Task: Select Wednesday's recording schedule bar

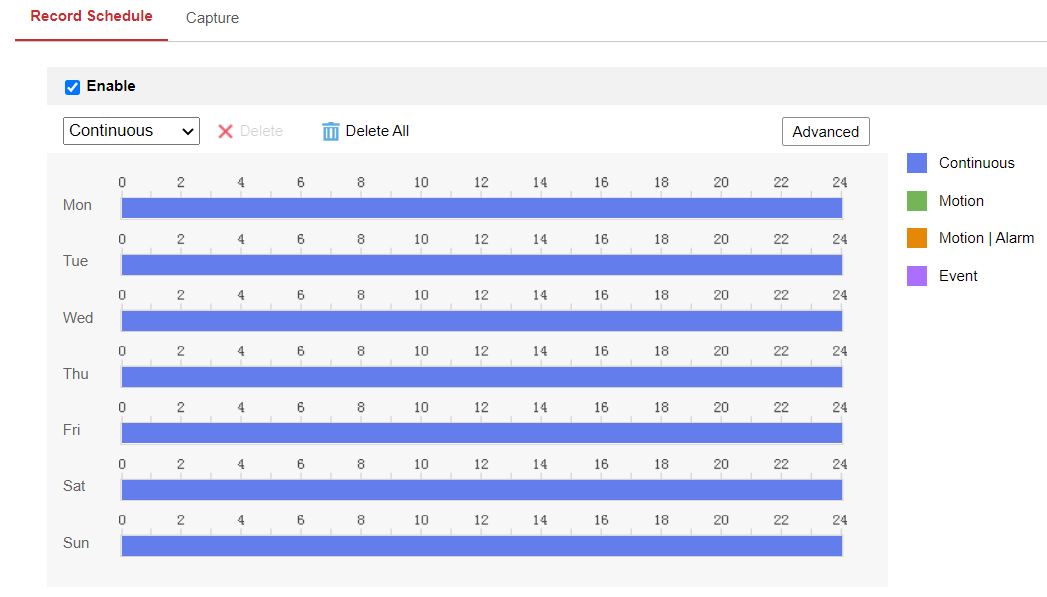Action: tap(481, 320)
